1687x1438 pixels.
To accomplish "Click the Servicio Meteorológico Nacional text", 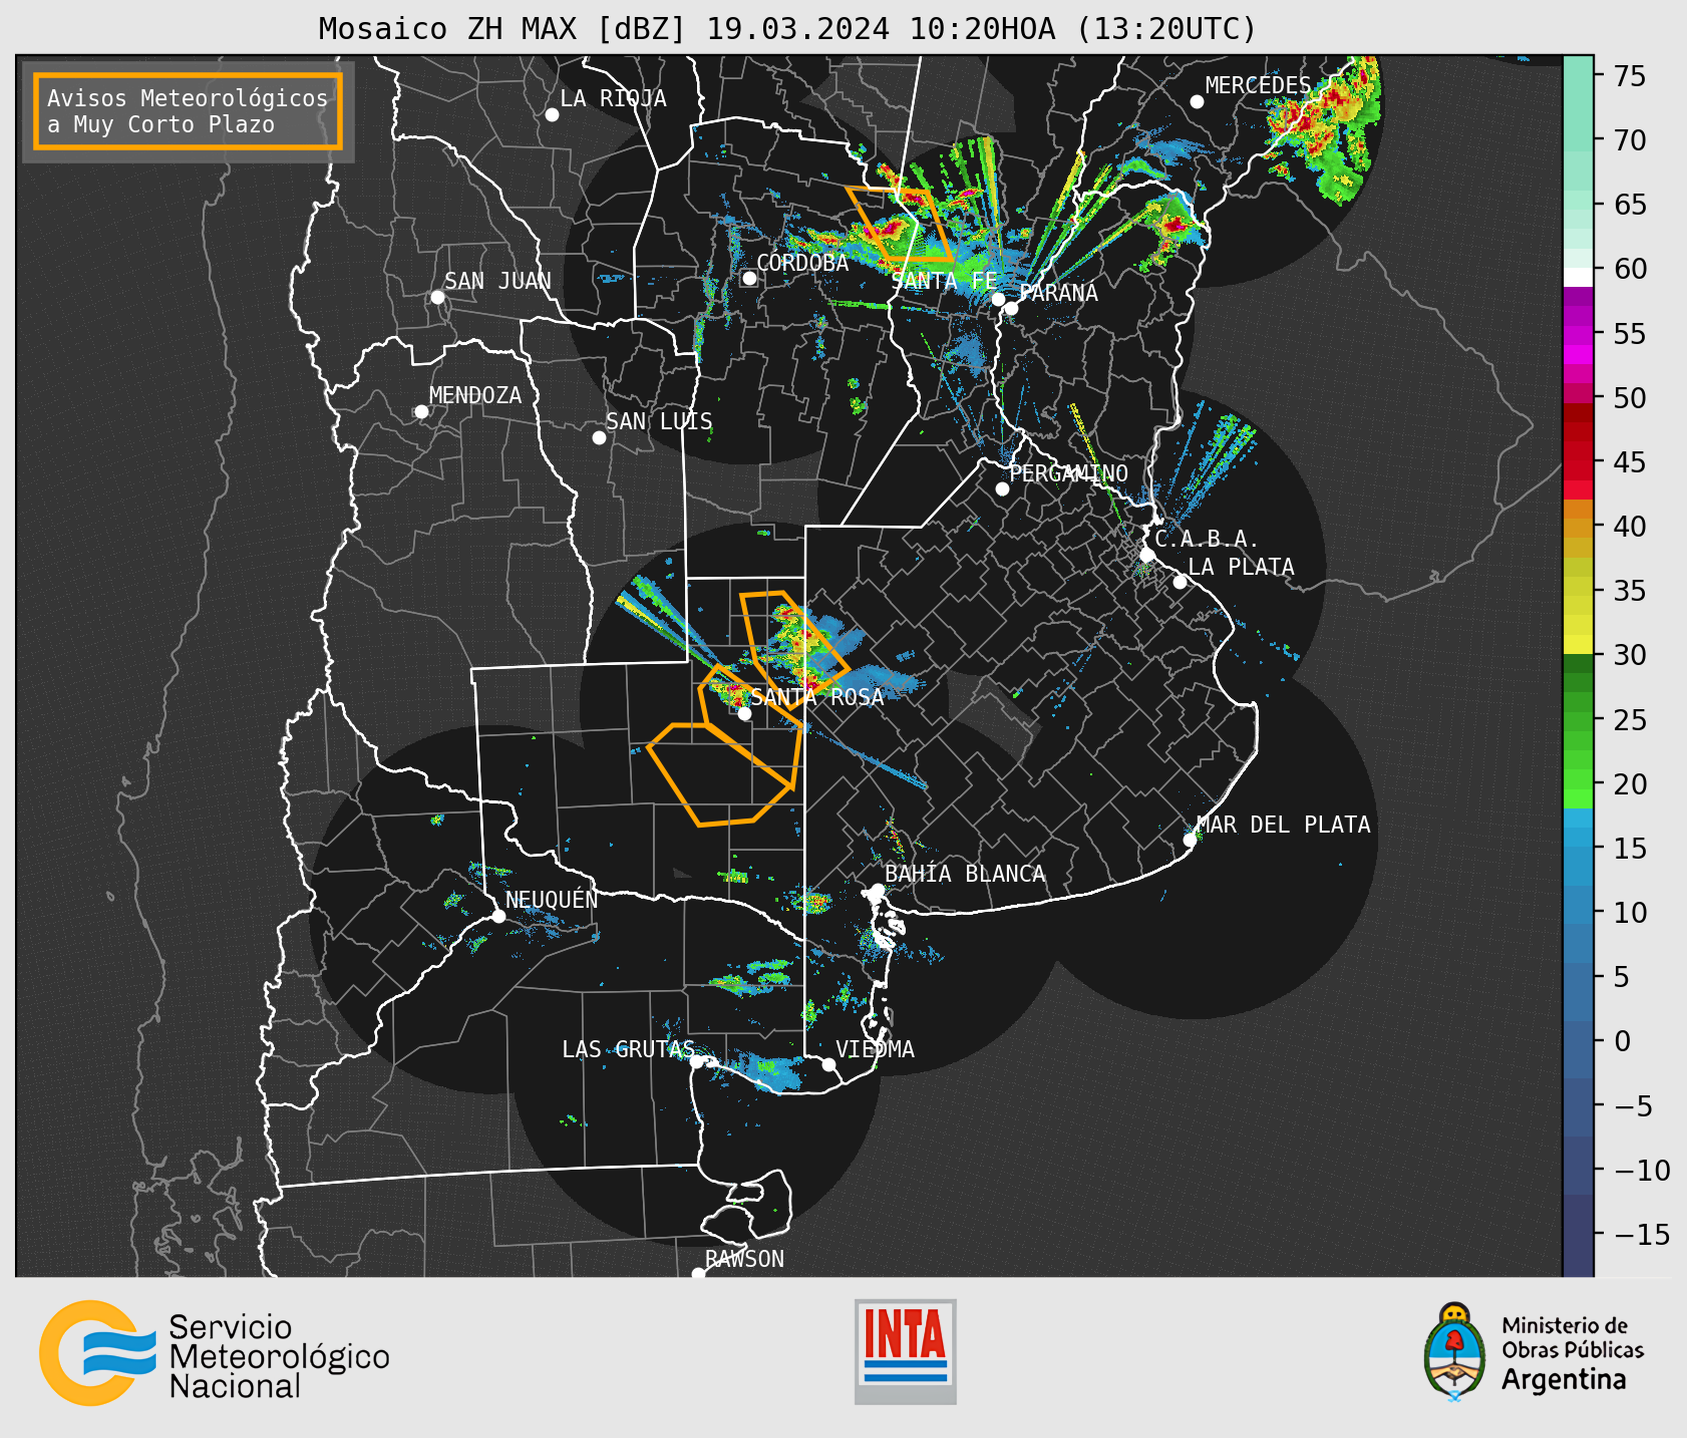I will click(x=279, y=1356).
